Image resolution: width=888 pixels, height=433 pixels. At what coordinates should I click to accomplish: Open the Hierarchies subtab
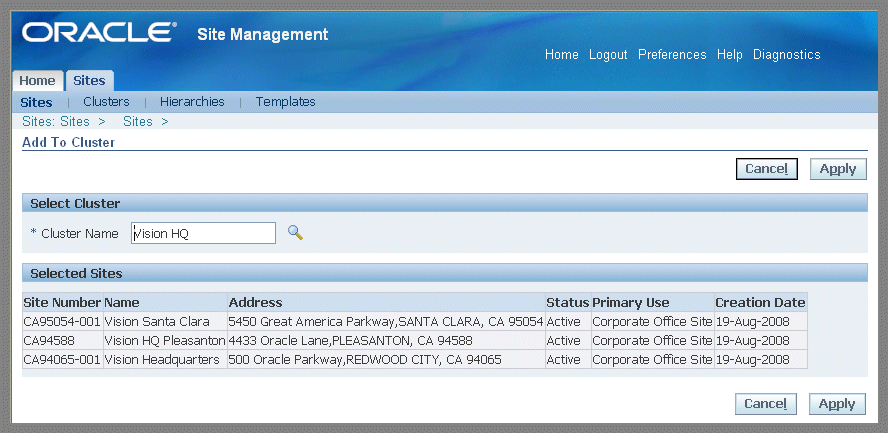[192, 102]
